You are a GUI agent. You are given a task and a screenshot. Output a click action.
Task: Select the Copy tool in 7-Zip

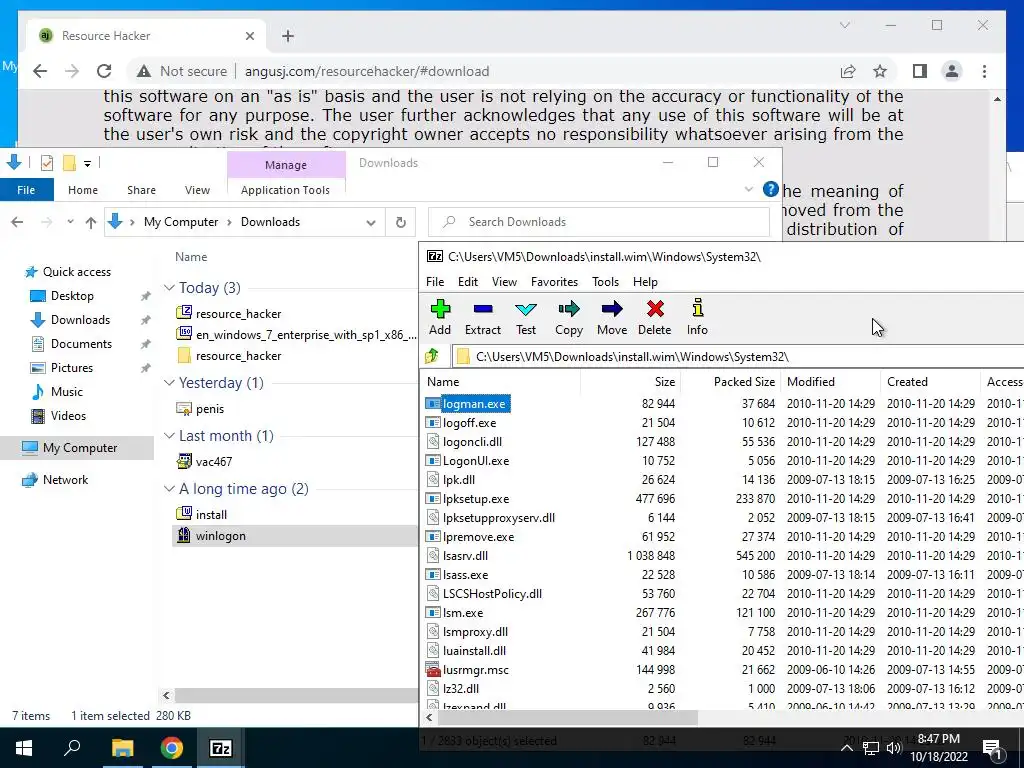click(x=569, y=317)
